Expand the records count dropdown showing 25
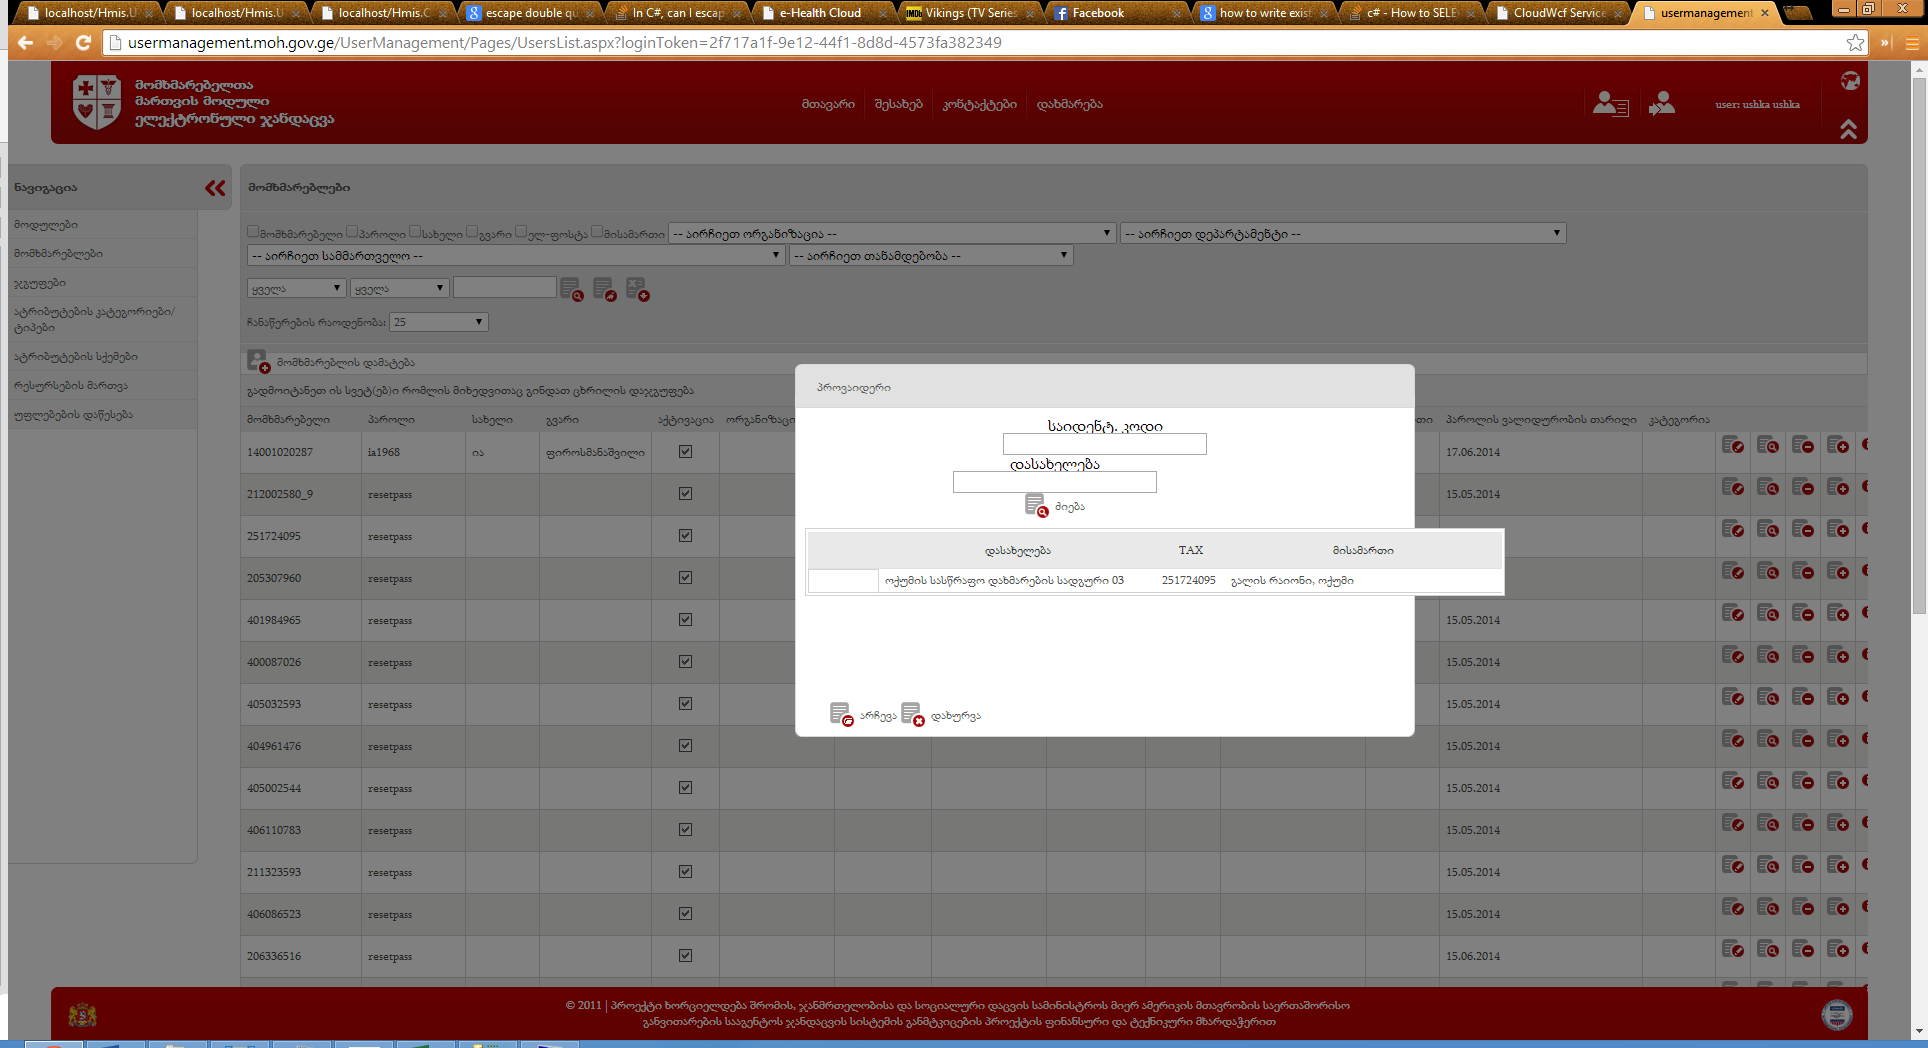This screenshot has width=1928, height=1048. pyautogui.click(x=438, y=322)
